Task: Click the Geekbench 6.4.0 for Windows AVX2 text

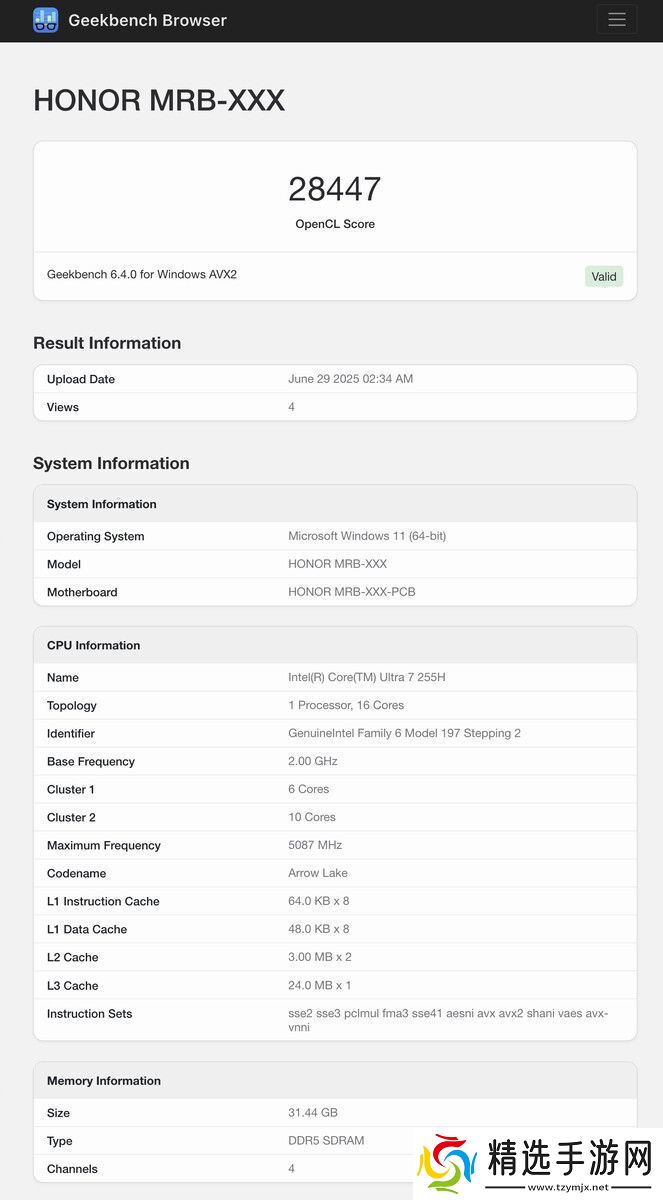Action: (x=142, y=274)
